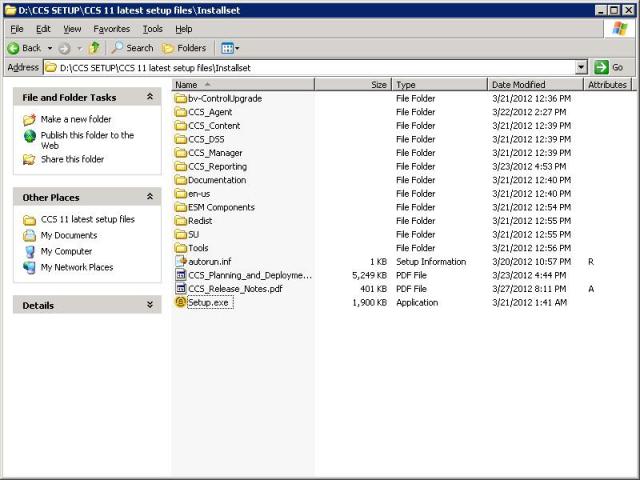Screen dimensions: 640x480
Task: Open the Tools menu
Action: click(153, 29)
